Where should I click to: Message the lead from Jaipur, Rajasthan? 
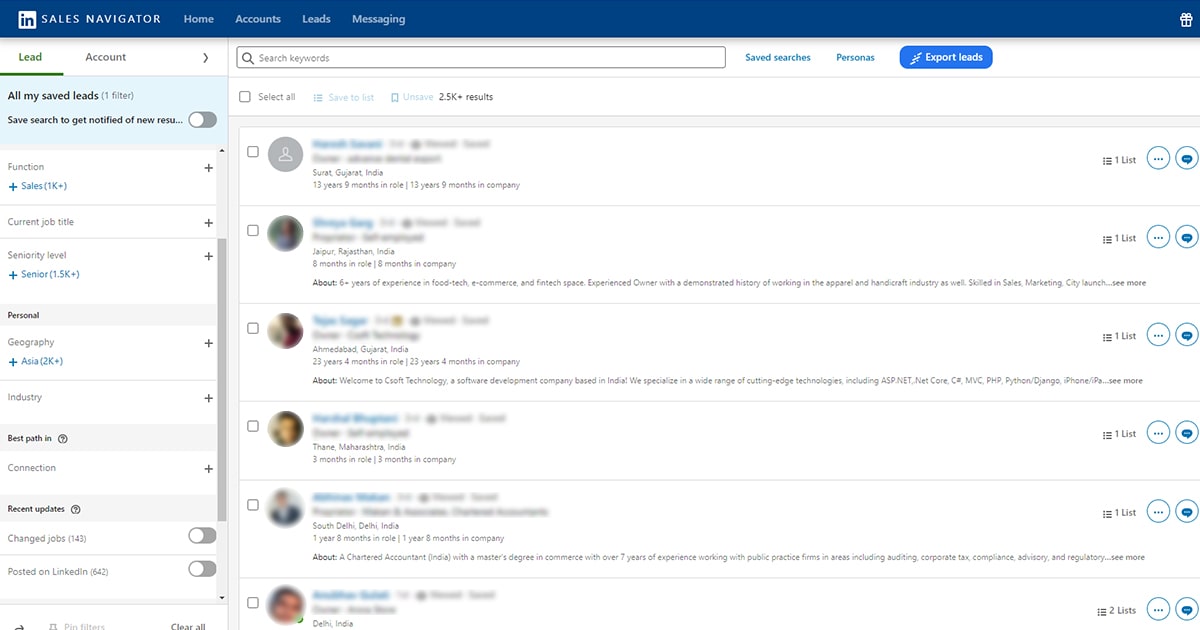click(1186, 238)
